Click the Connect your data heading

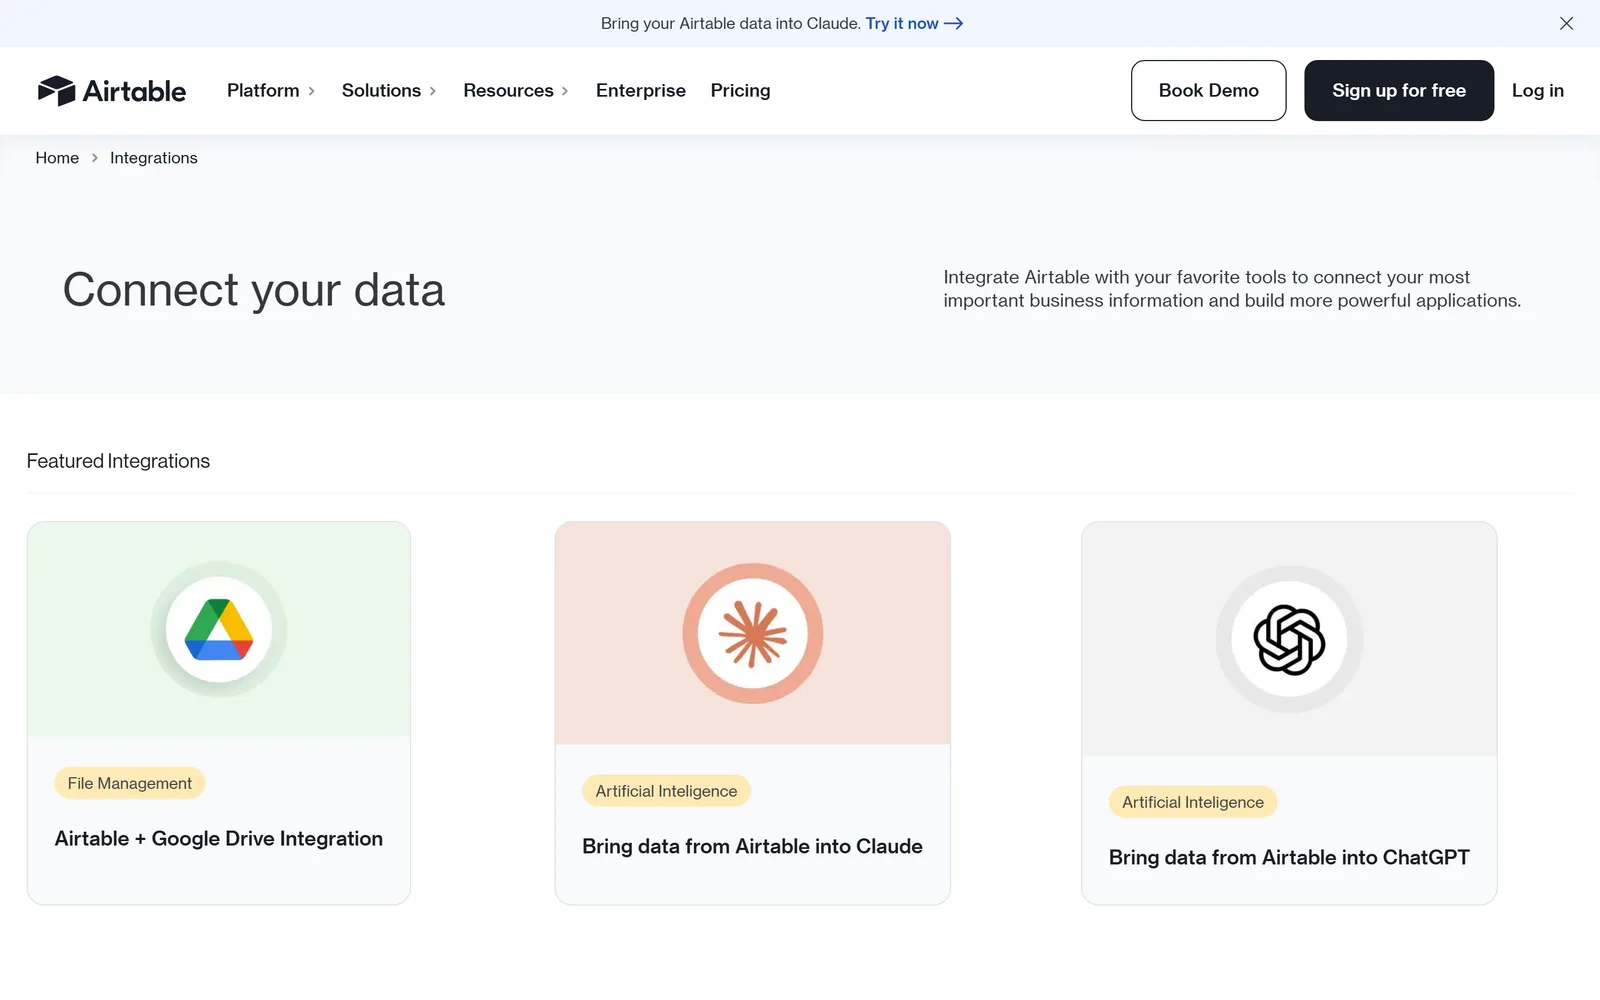[x=254, y=290]
